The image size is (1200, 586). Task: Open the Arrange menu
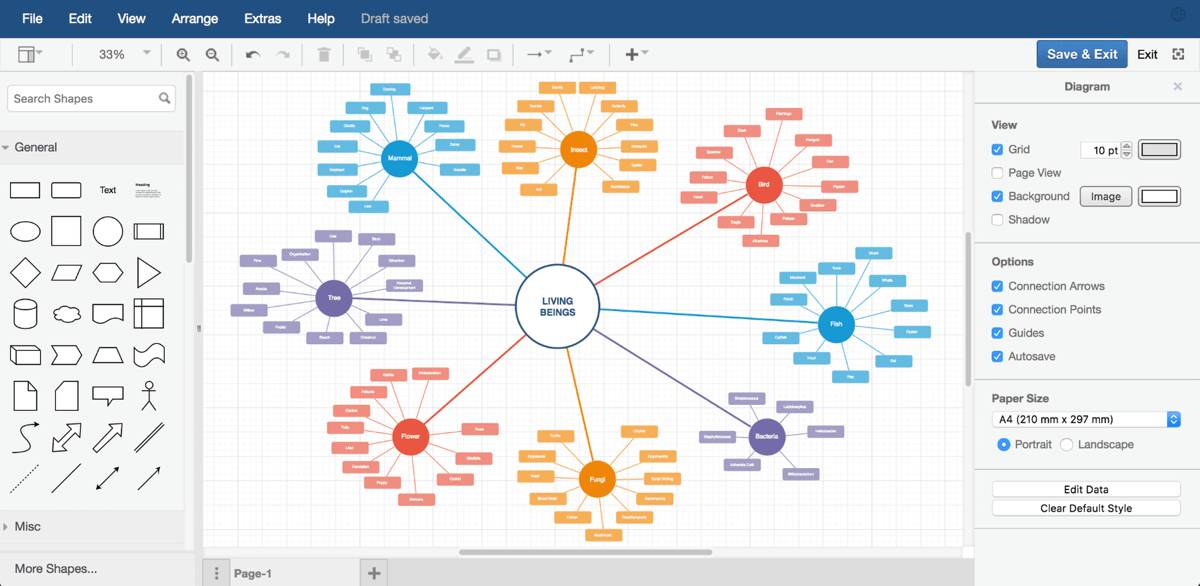coord(195,19)
